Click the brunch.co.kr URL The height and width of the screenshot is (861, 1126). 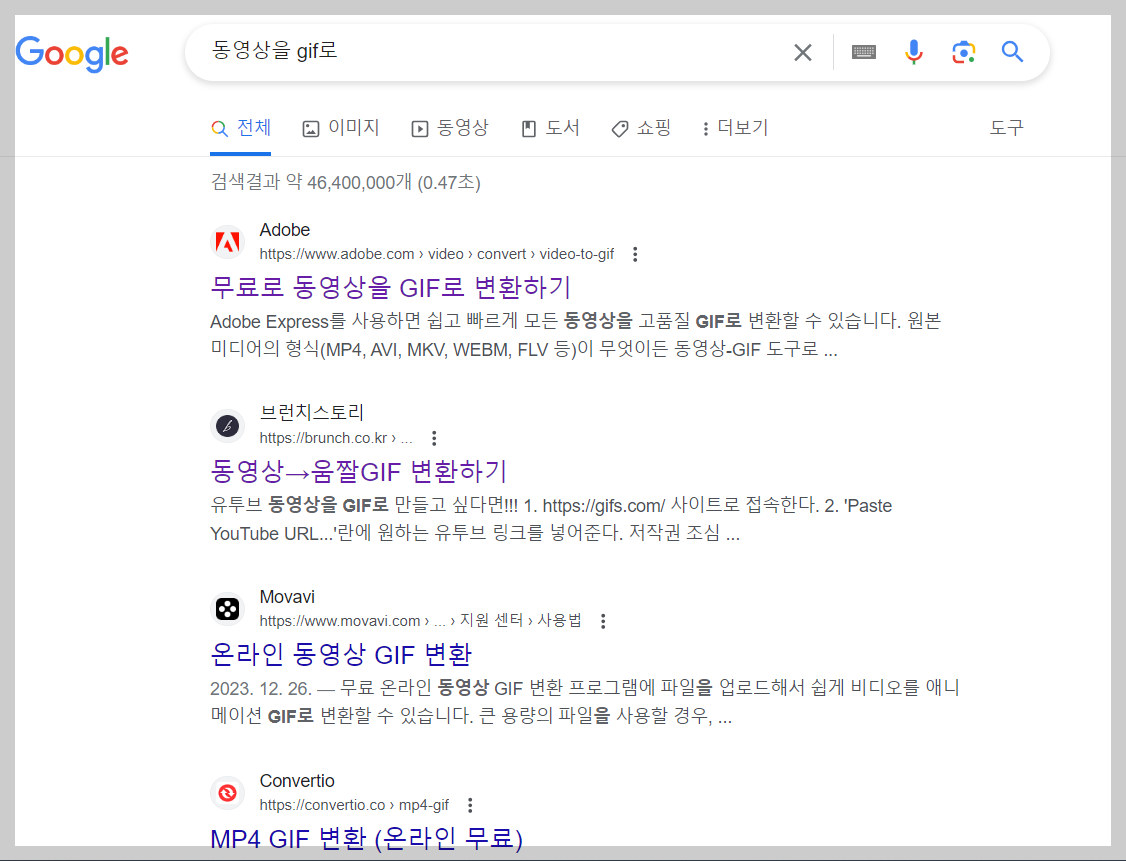335,438
